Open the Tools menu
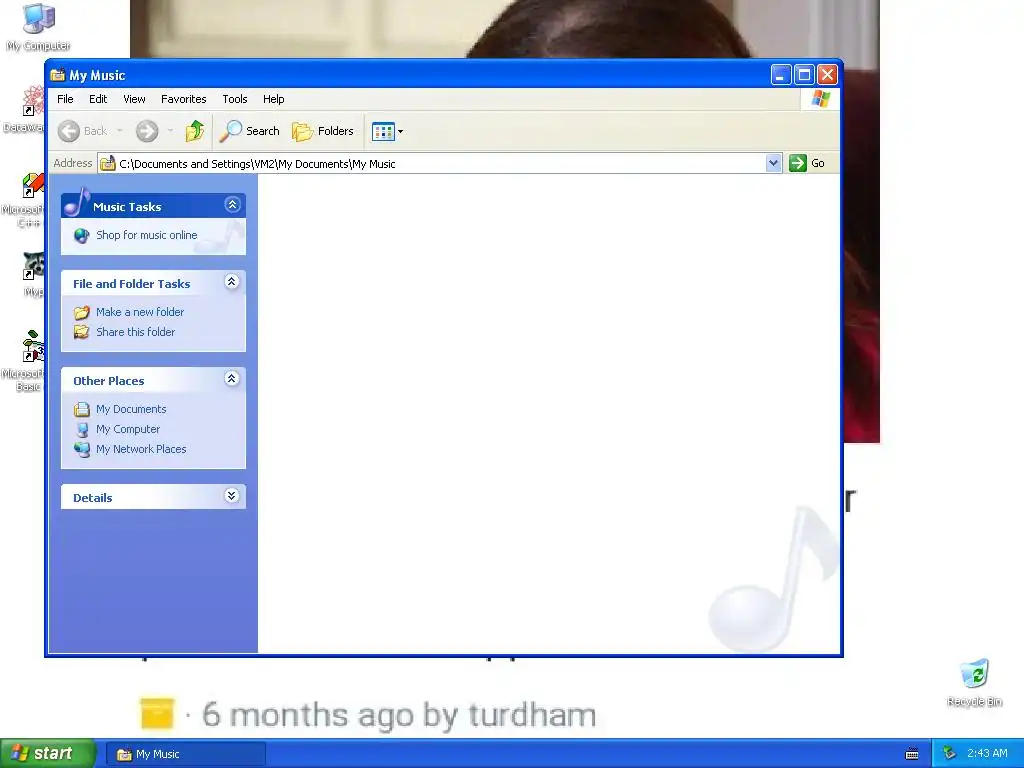This screenshot has height=768, width=1024. 234,99
